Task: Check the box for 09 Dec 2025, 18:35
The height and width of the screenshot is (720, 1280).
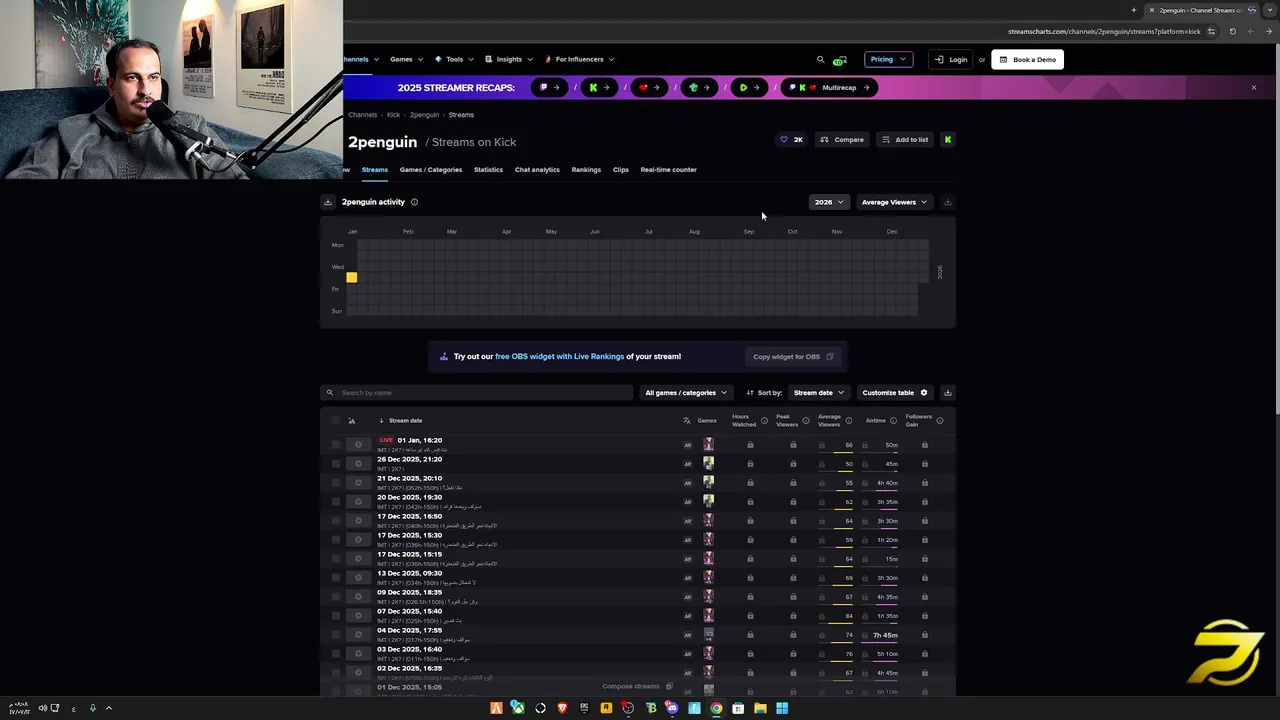Action: 336,597
